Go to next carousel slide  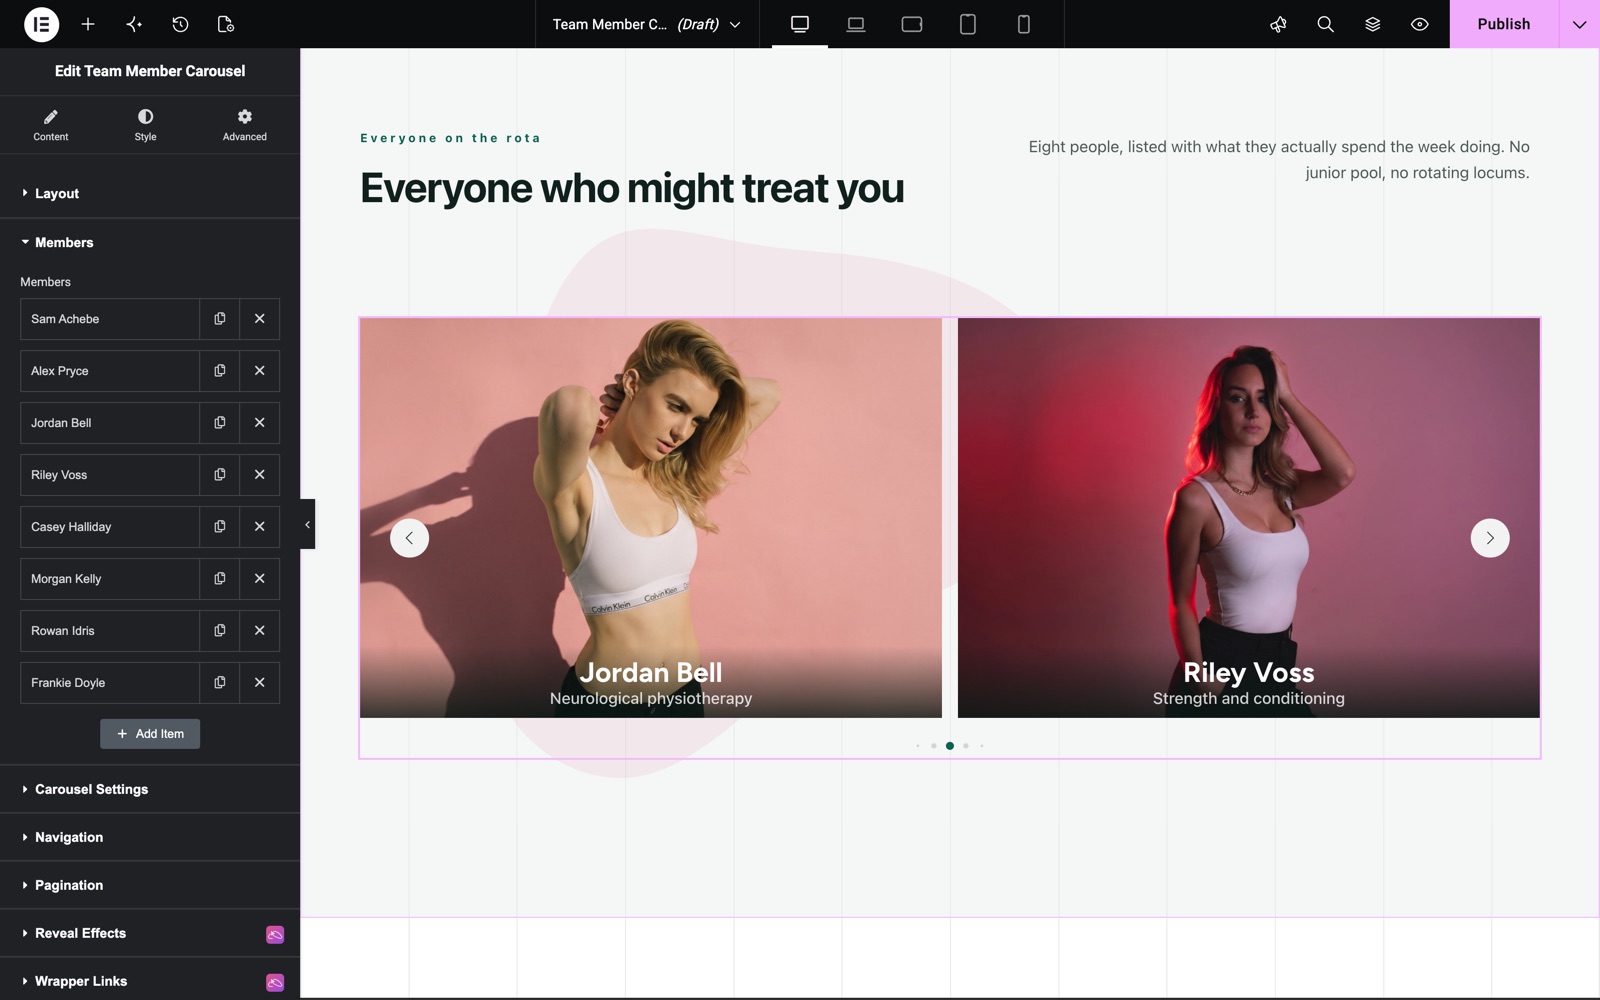1490,538
